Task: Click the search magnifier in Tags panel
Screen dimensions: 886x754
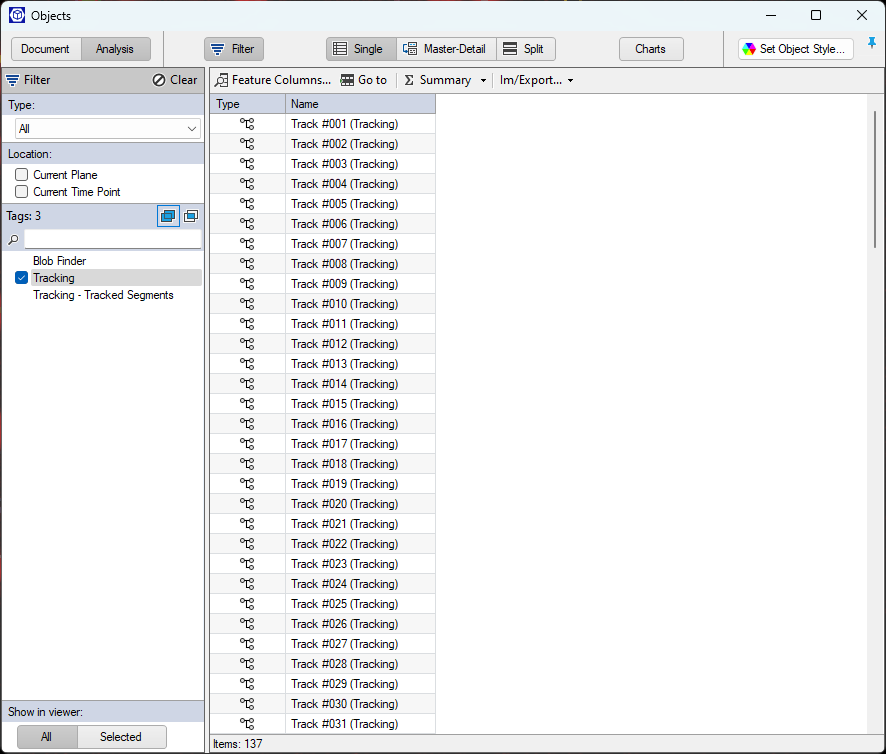Action: tap(12, 239)
